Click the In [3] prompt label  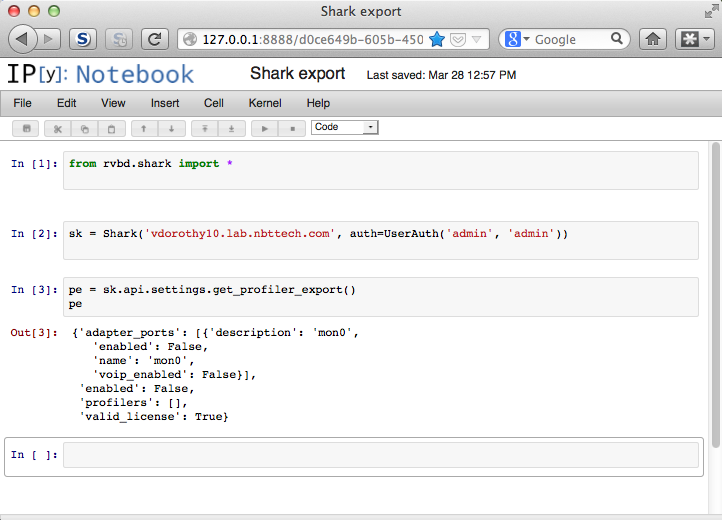tap(35, 290)
